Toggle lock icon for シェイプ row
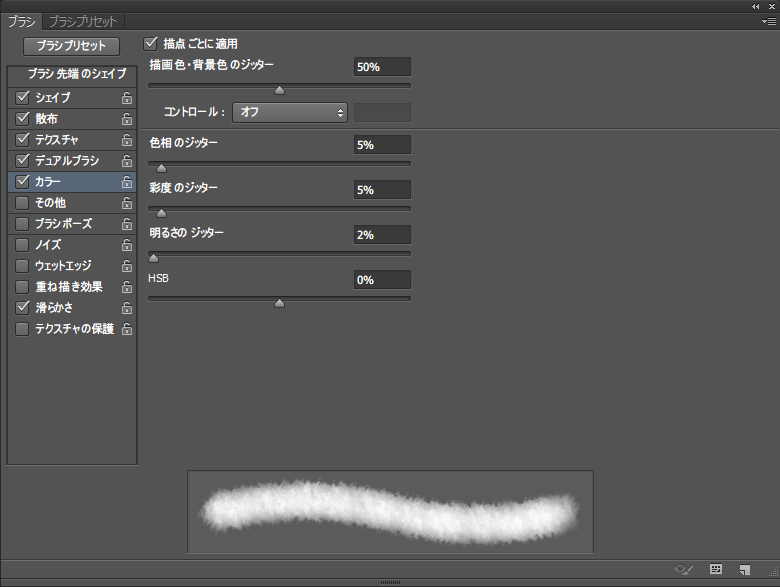 127,98
